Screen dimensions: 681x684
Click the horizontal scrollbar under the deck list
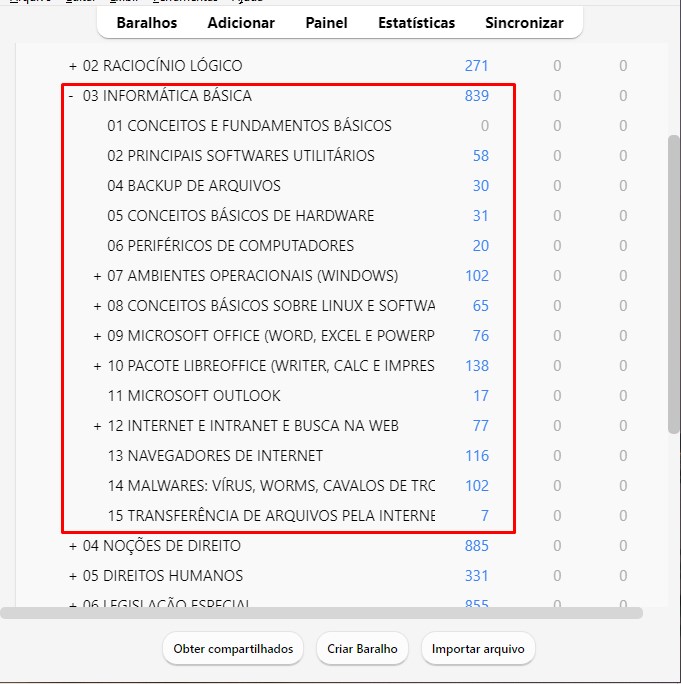[320, 613]
